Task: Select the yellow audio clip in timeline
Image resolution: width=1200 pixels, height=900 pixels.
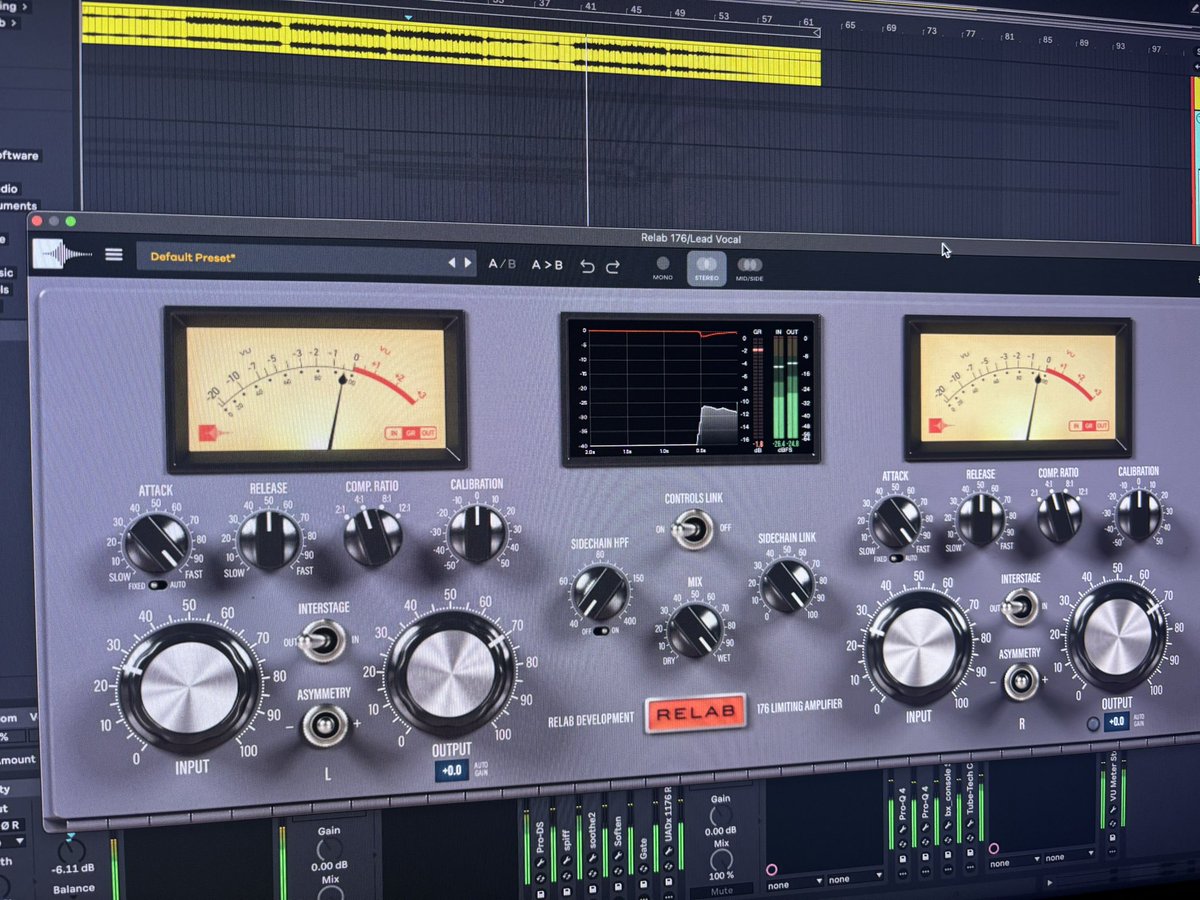Action: click(450, 45)
